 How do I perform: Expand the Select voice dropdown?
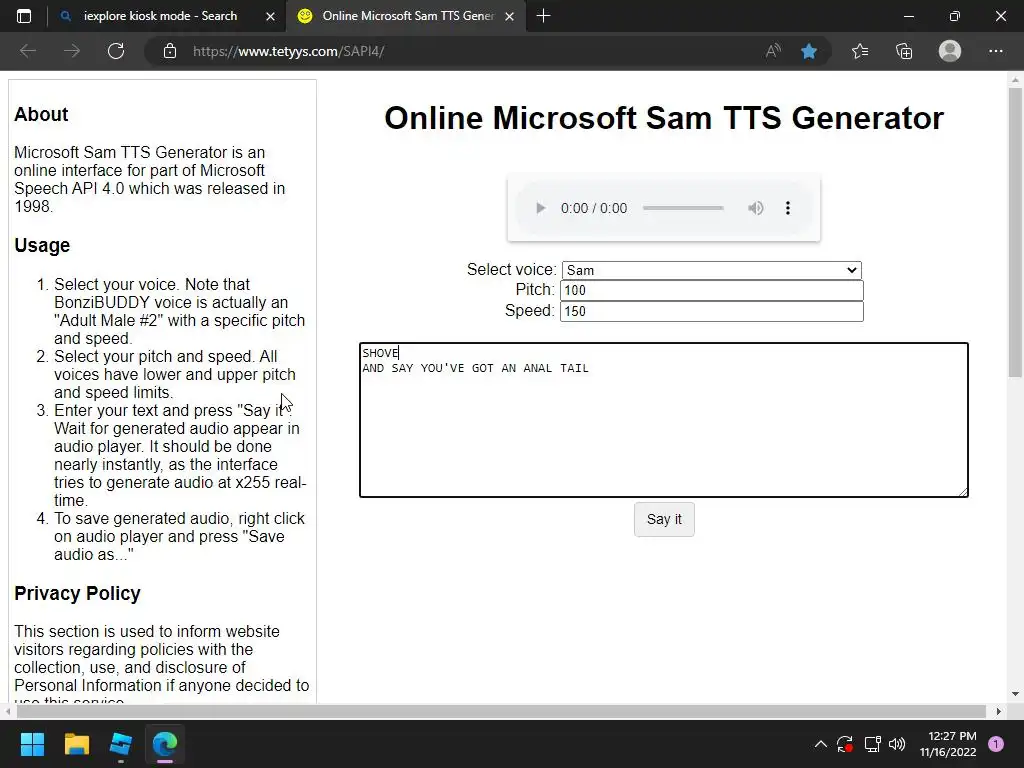(x=712, y=270)
